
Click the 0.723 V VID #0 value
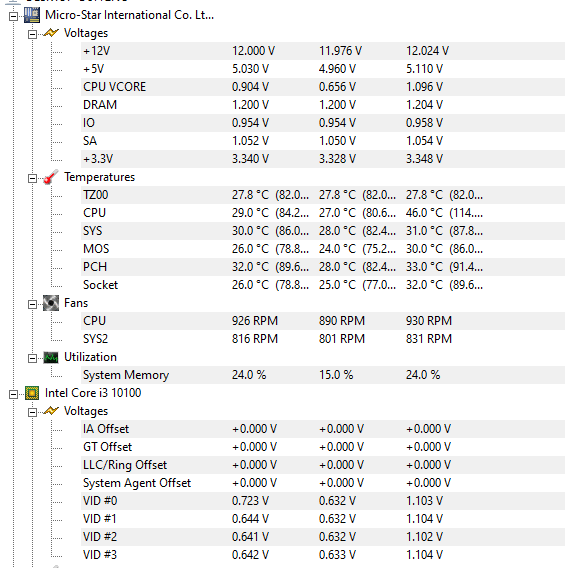click(250, 501)
